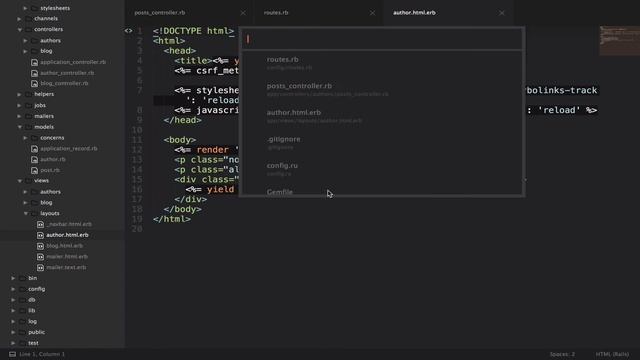
Task: Choose Gemfile in the quick-open list
Action: 382,190
